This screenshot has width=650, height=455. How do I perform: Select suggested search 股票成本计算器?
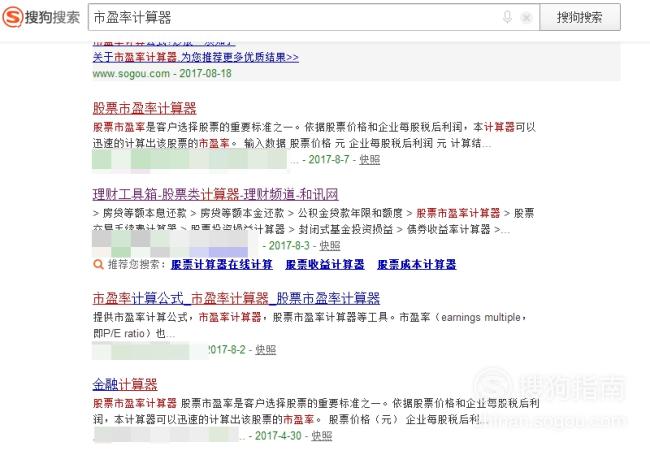click(x=417, y=264)
